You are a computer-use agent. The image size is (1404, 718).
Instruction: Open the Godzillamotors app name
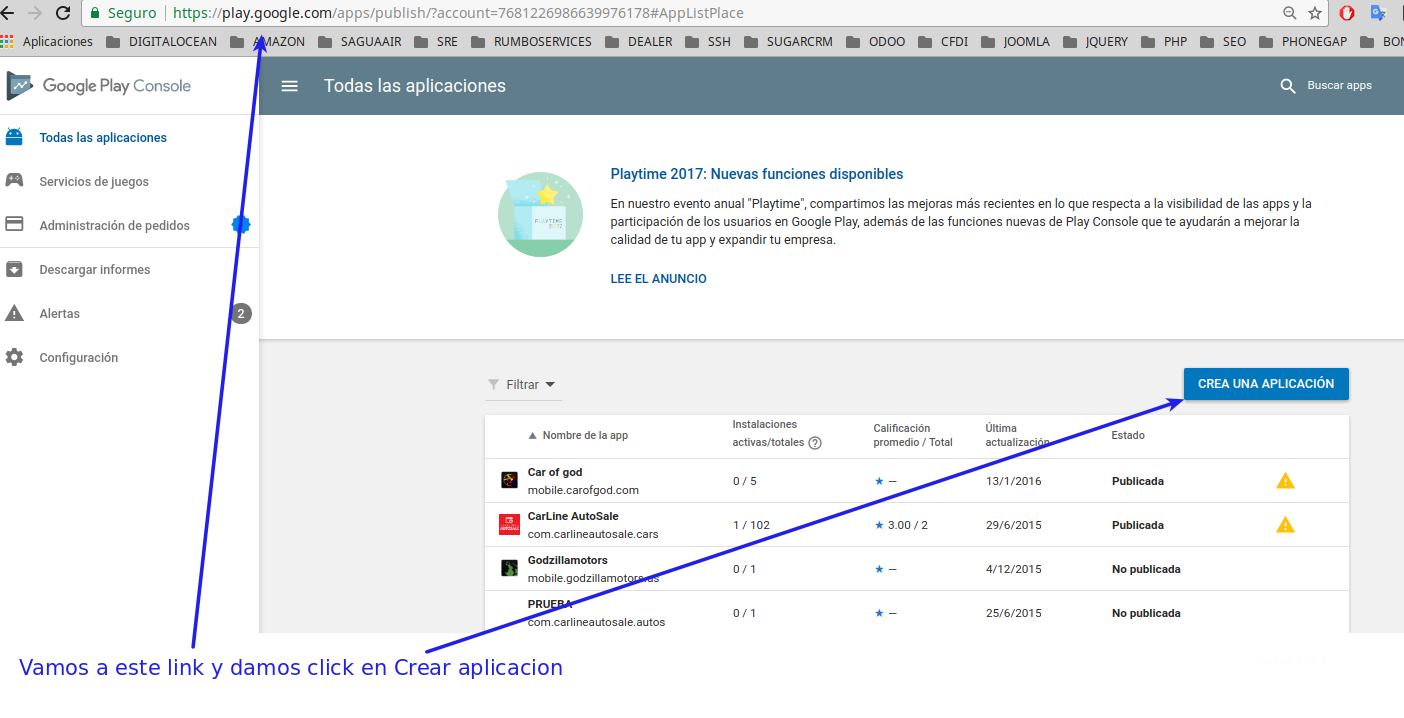pos(567,560)
